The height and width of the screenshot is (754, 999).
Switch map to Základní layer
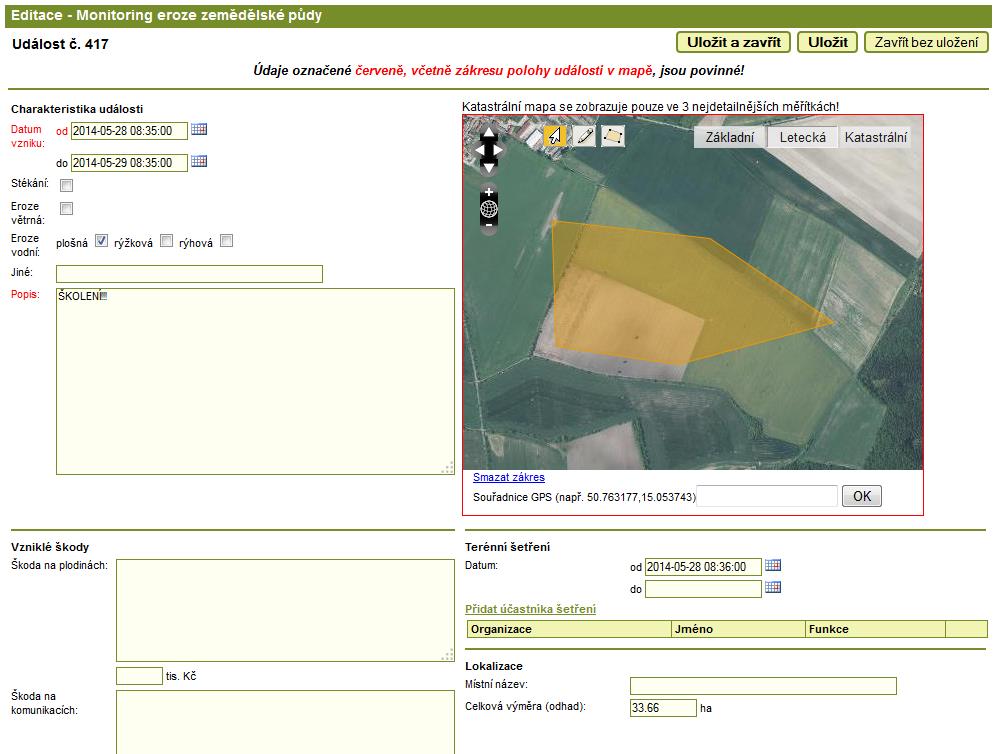click(729, 137)
